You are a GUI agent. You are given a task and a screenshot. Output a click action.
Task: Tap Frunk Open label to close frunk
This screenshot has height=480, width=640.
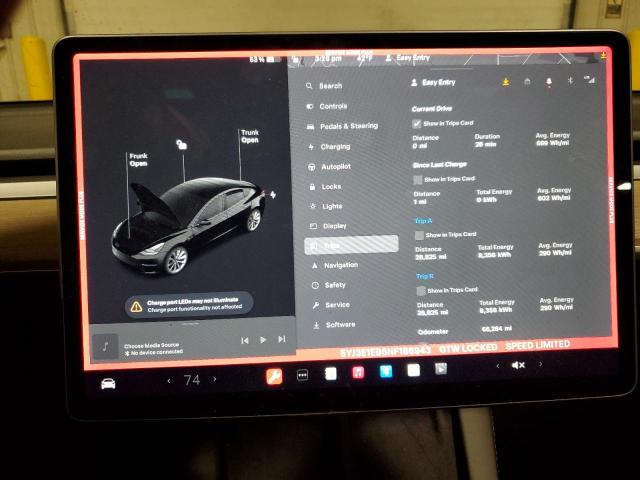138,160
